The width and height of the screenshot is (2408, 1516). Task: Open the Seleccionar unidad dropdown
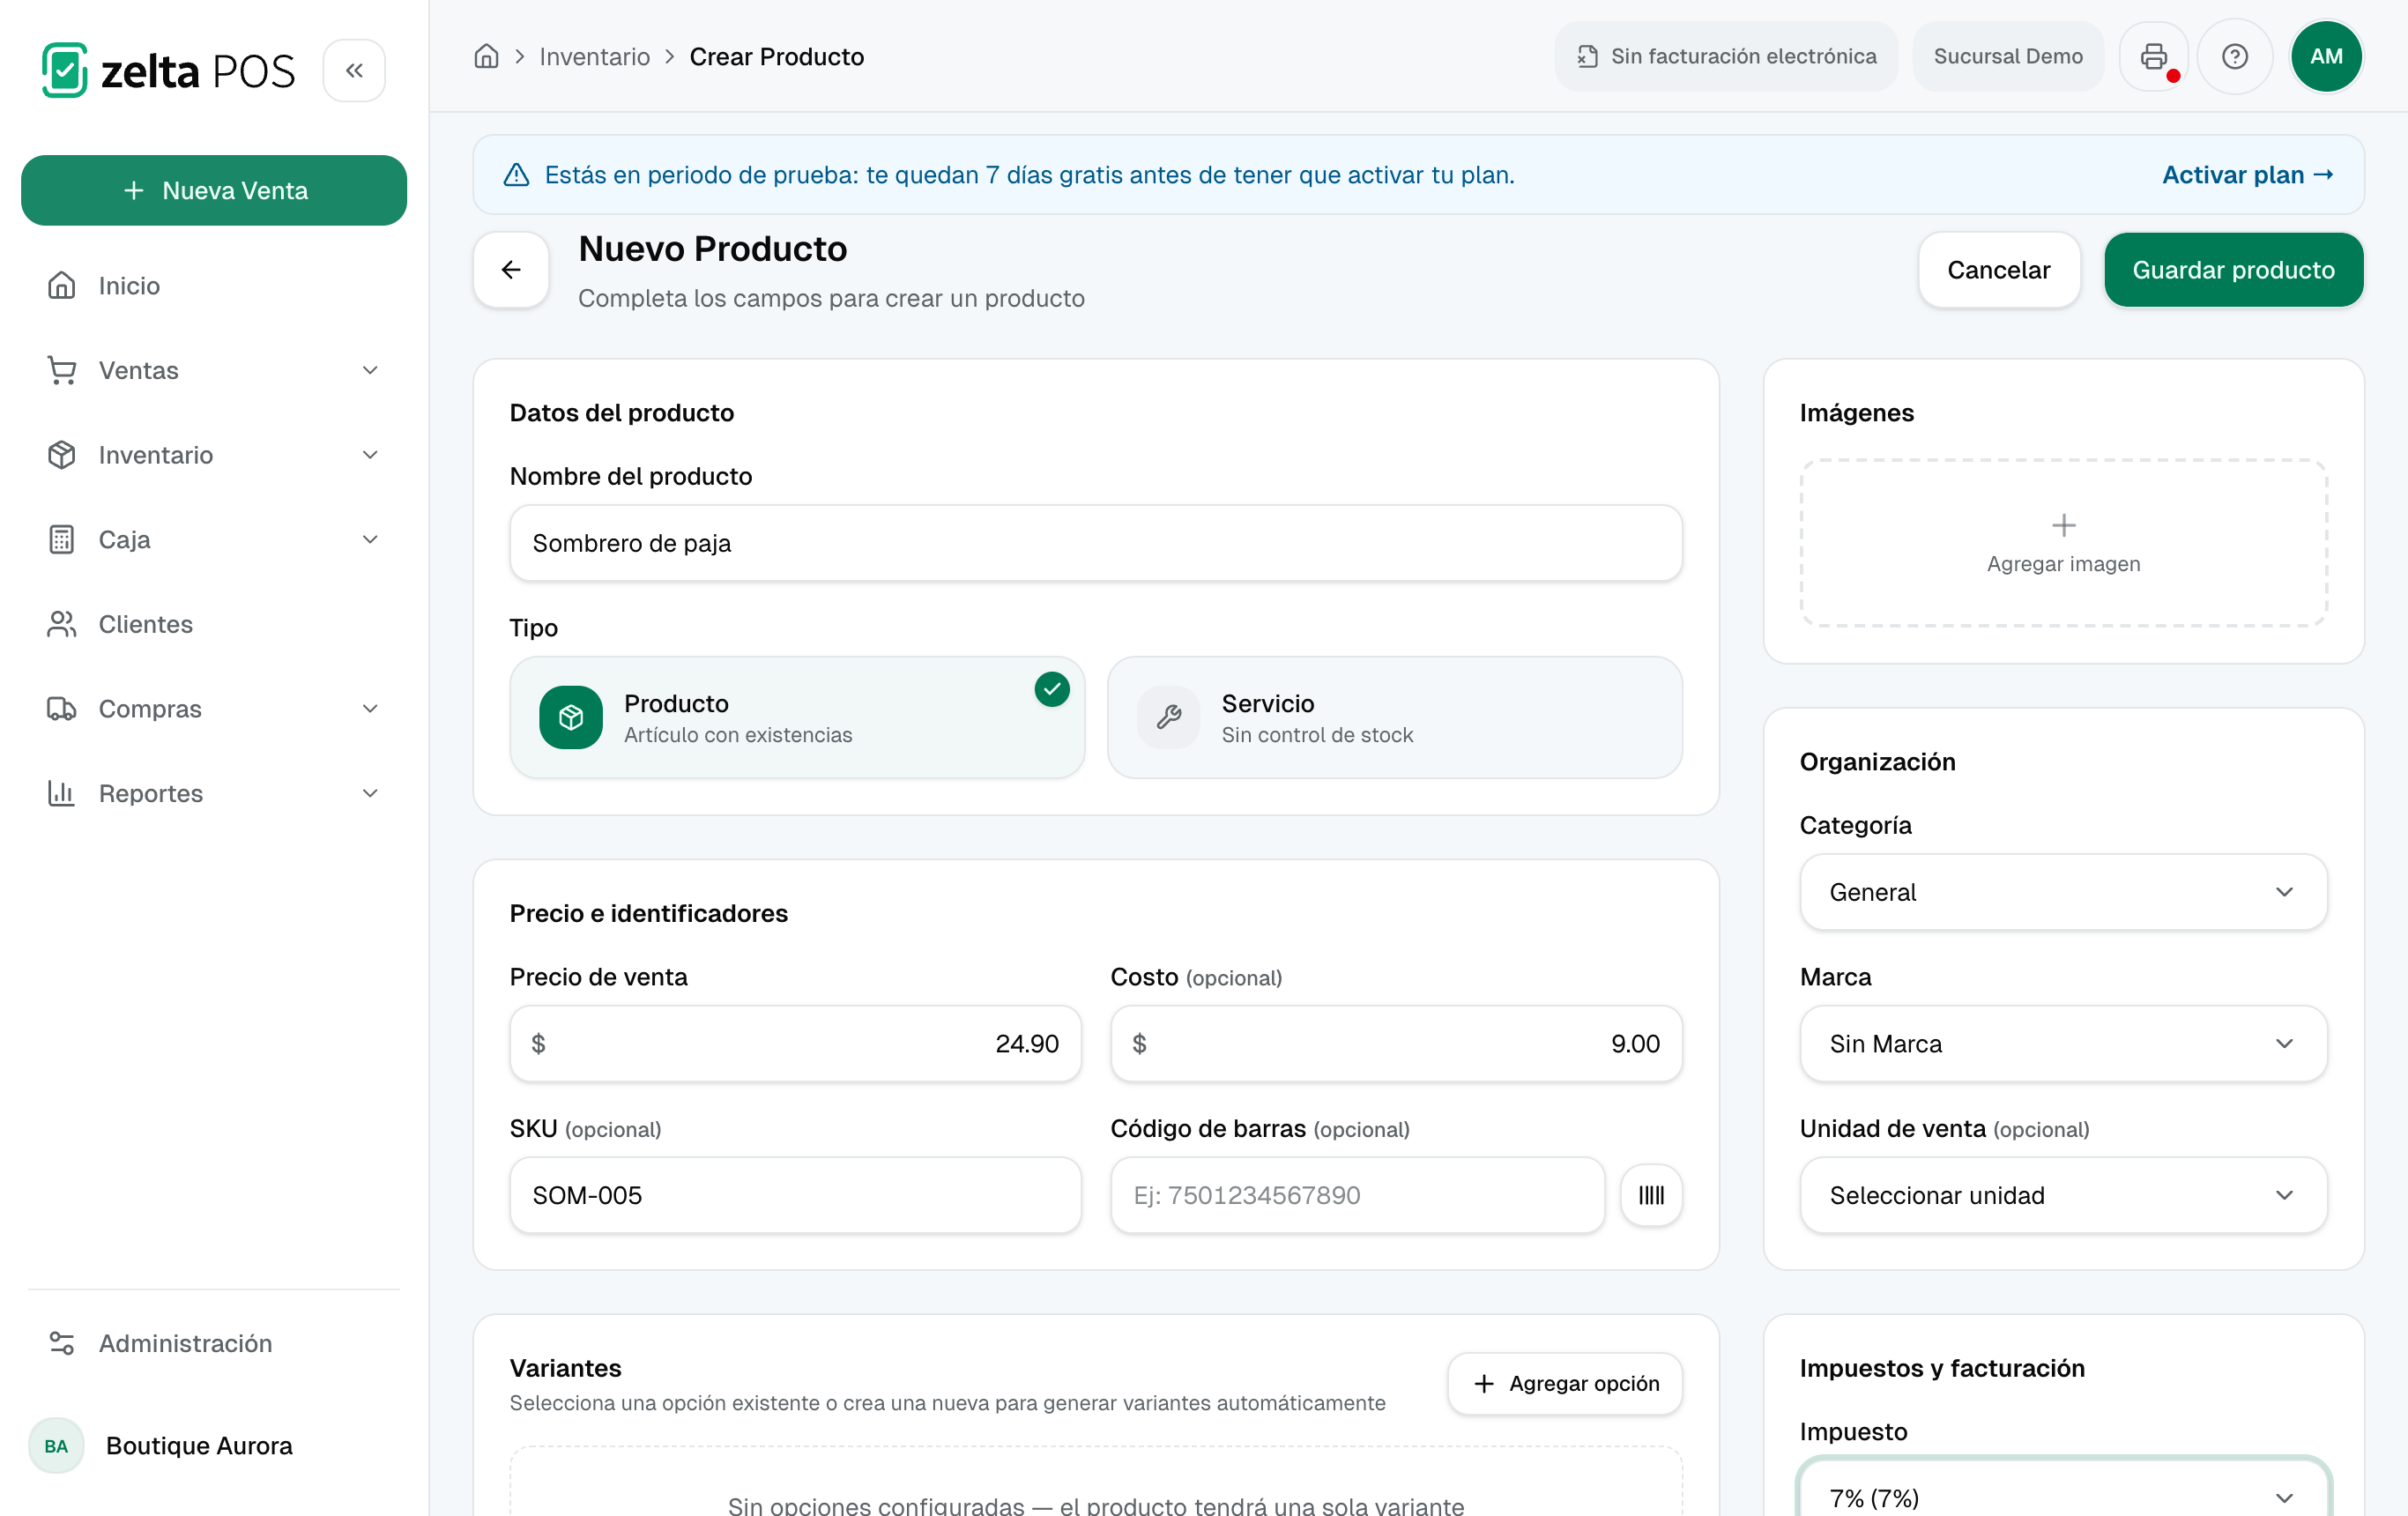[x=2063, y=1195]
